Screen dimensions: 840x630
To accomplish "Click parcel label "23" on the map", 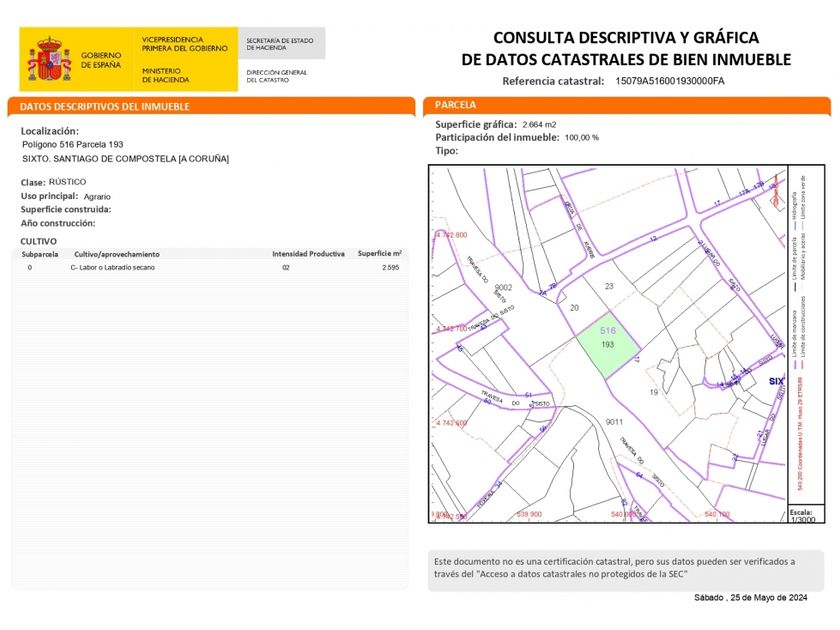I will tap(609, 286).
